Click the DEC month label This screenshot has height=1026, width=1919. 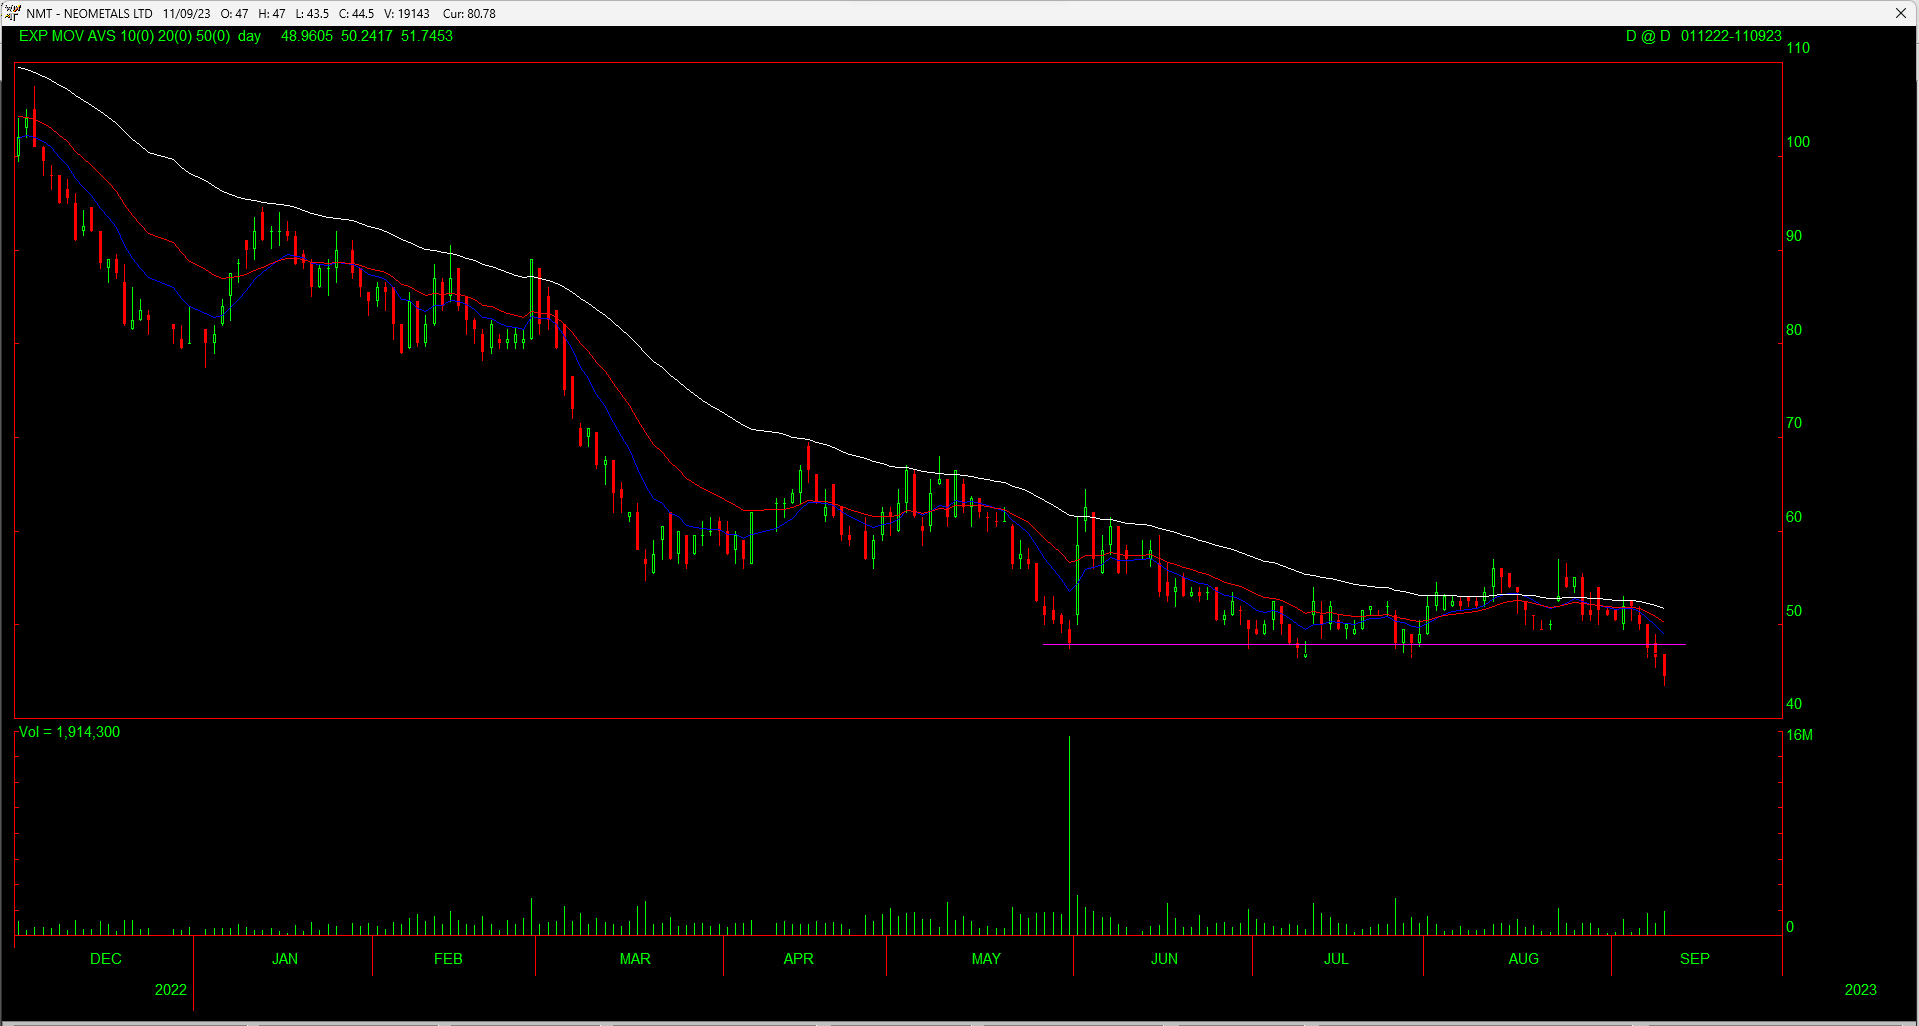(x=106, y=959)
